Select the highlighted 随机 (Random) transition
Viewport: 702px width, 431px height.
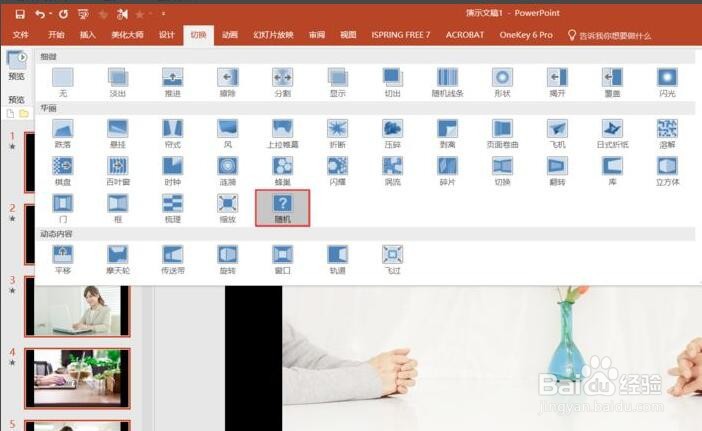click(283, 208)
